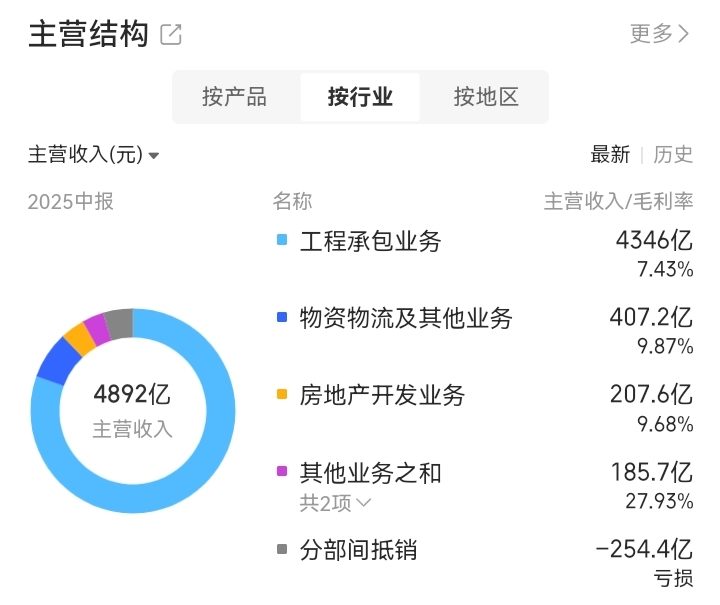
Task: Open the 主营收入(元) dropdown
Action: tap(93, 154)
